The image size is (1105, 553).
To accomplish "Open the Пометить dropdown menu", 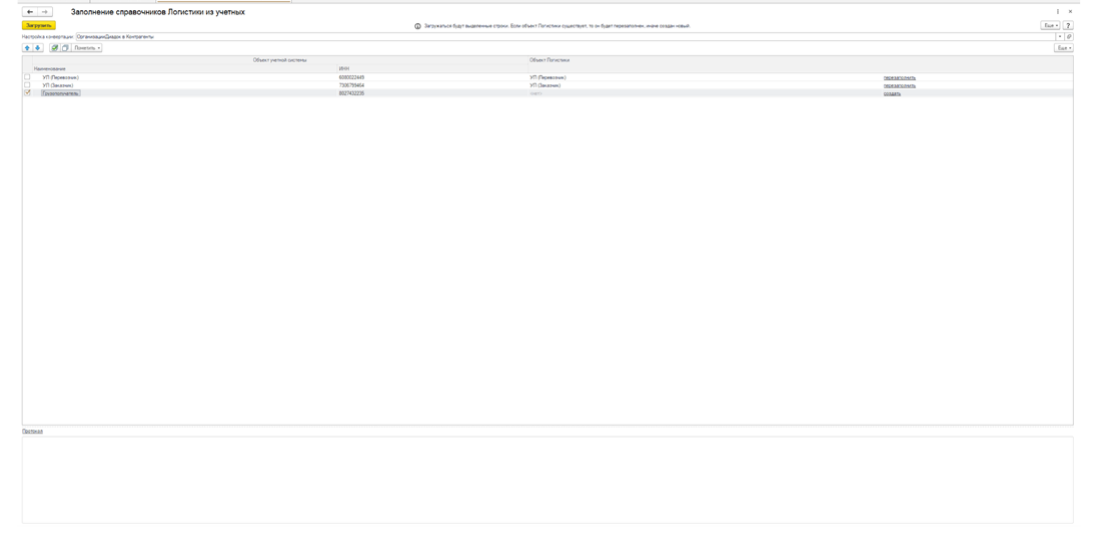I will click(x=87, y=48).
